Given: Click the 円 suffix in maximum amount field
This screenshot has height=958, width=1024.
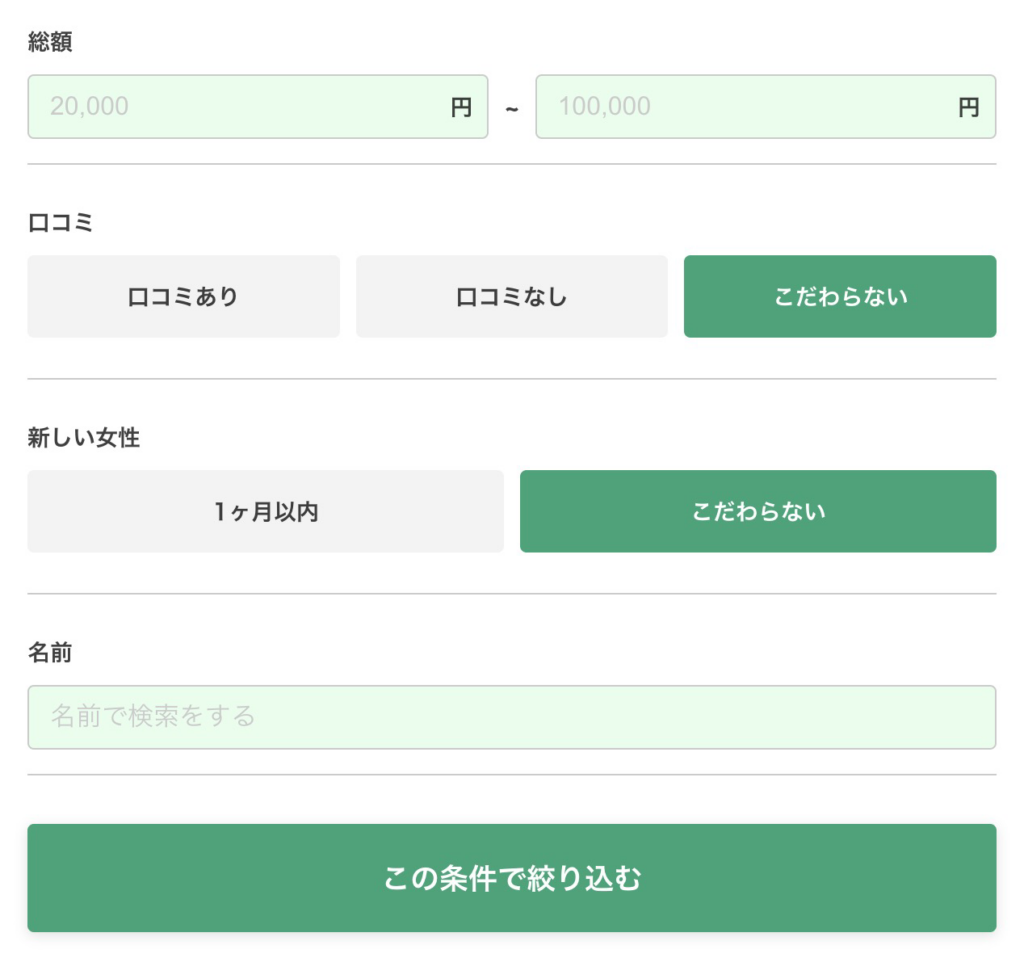Looking at the screenshot, I should pos(969,107).
